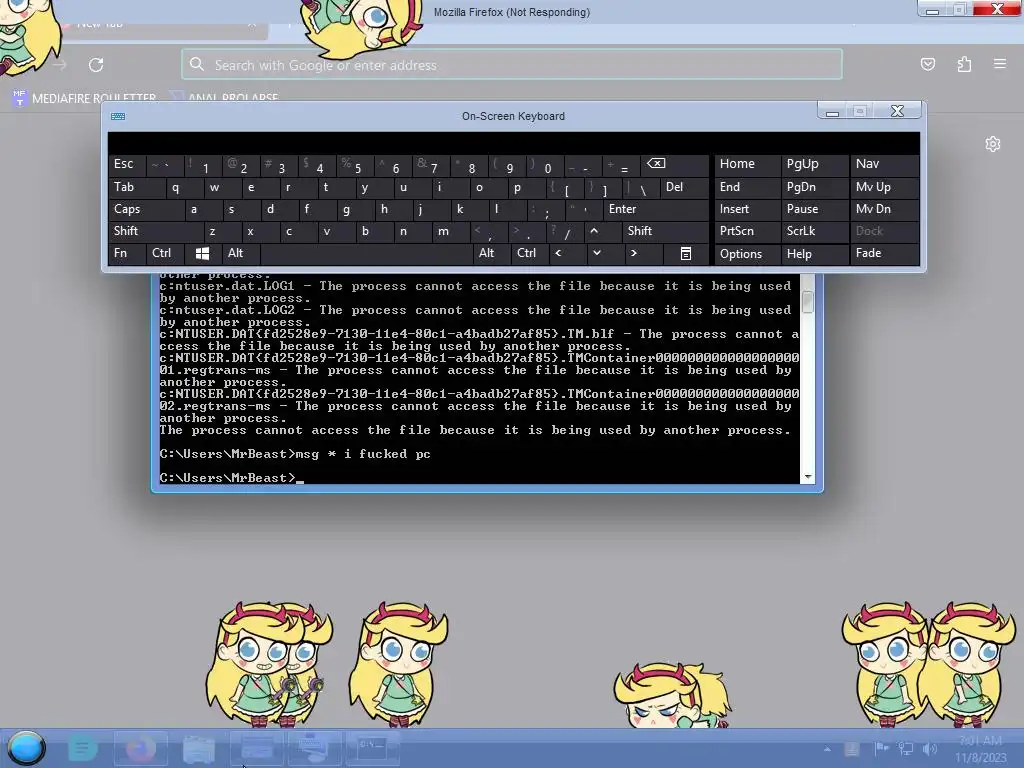Click the Windows logo key on keyboard

click(202, 253)
